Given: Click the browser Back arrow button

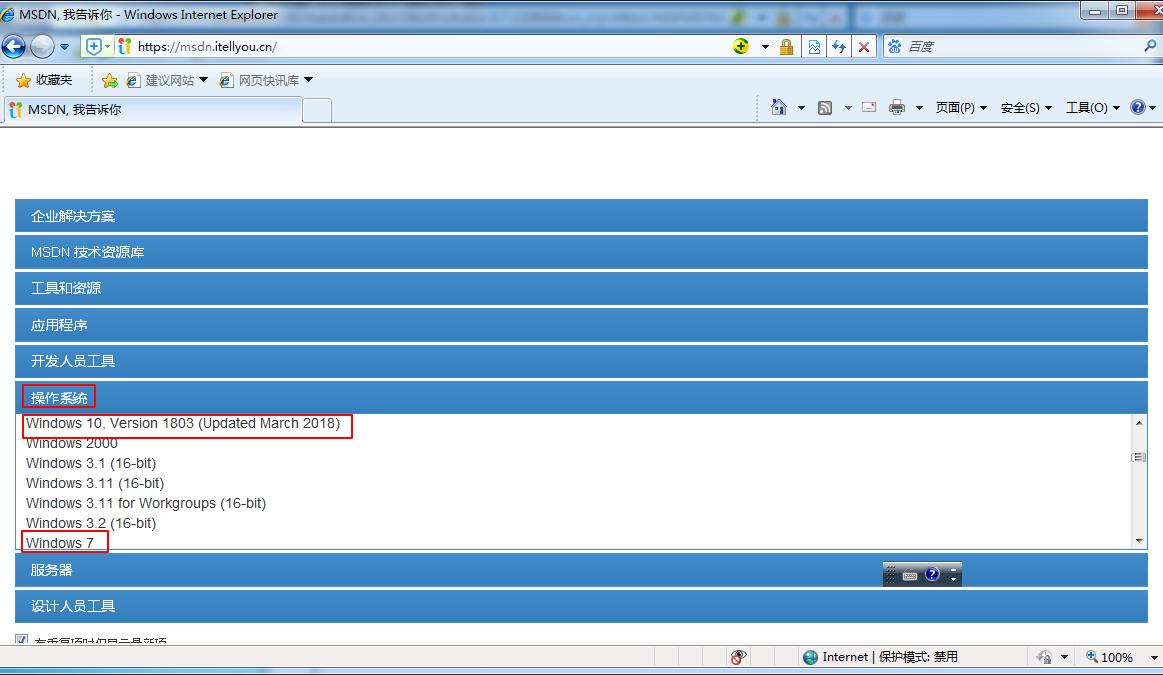Looking at the screenshot, I should 13,47.
